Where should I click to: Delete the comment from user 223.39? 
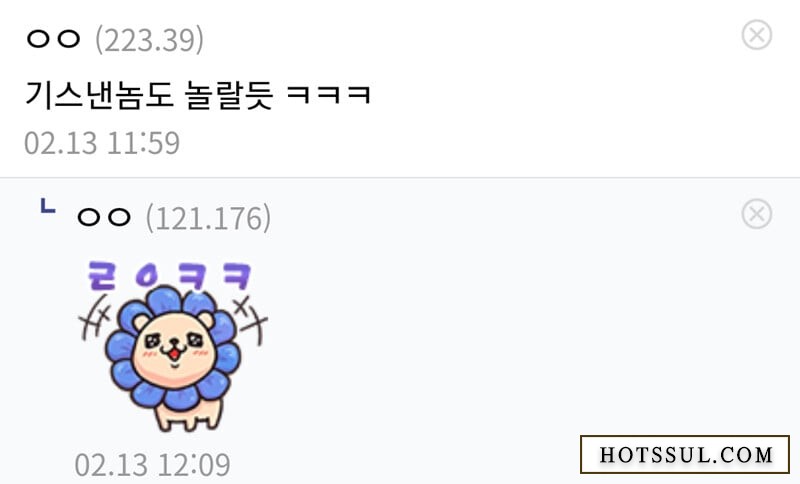point(757,35)
